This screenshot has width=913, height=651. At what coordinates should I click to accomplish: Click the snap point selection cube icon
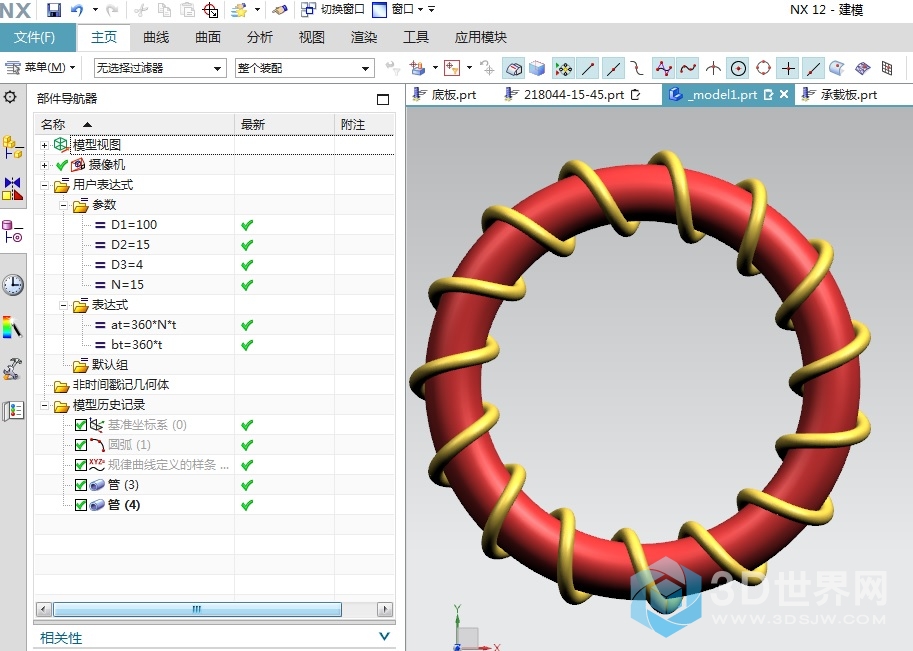tap(417, 68)
